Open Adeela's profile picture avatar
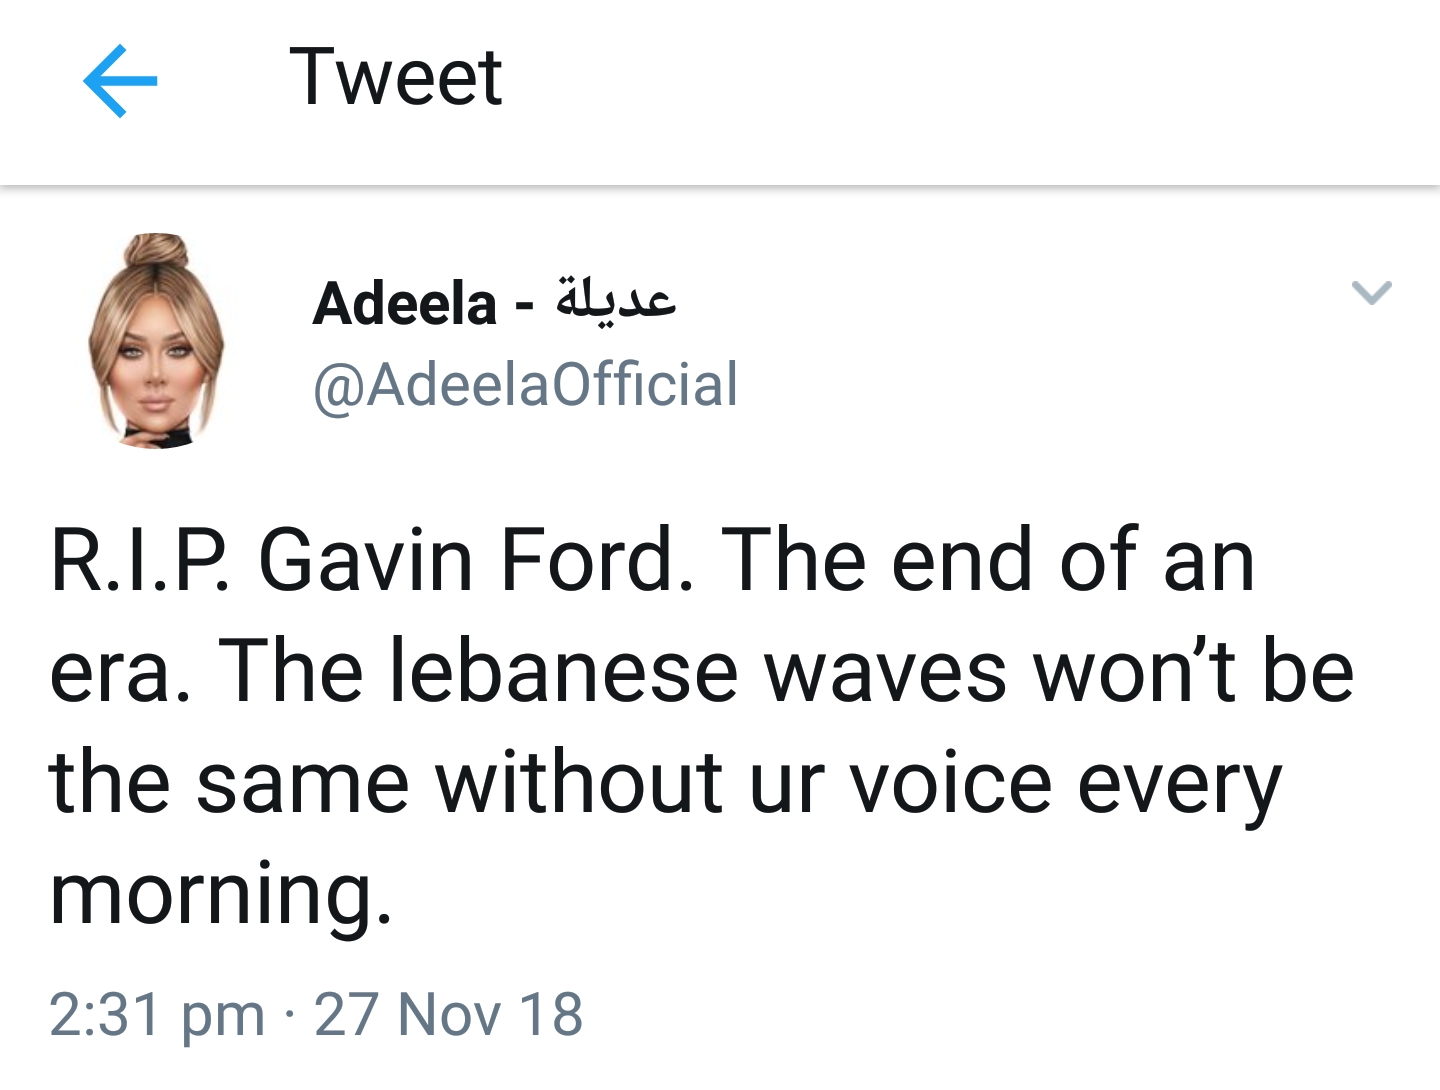The height and width of the screenshot is (1090, 1440). [156, 341]
